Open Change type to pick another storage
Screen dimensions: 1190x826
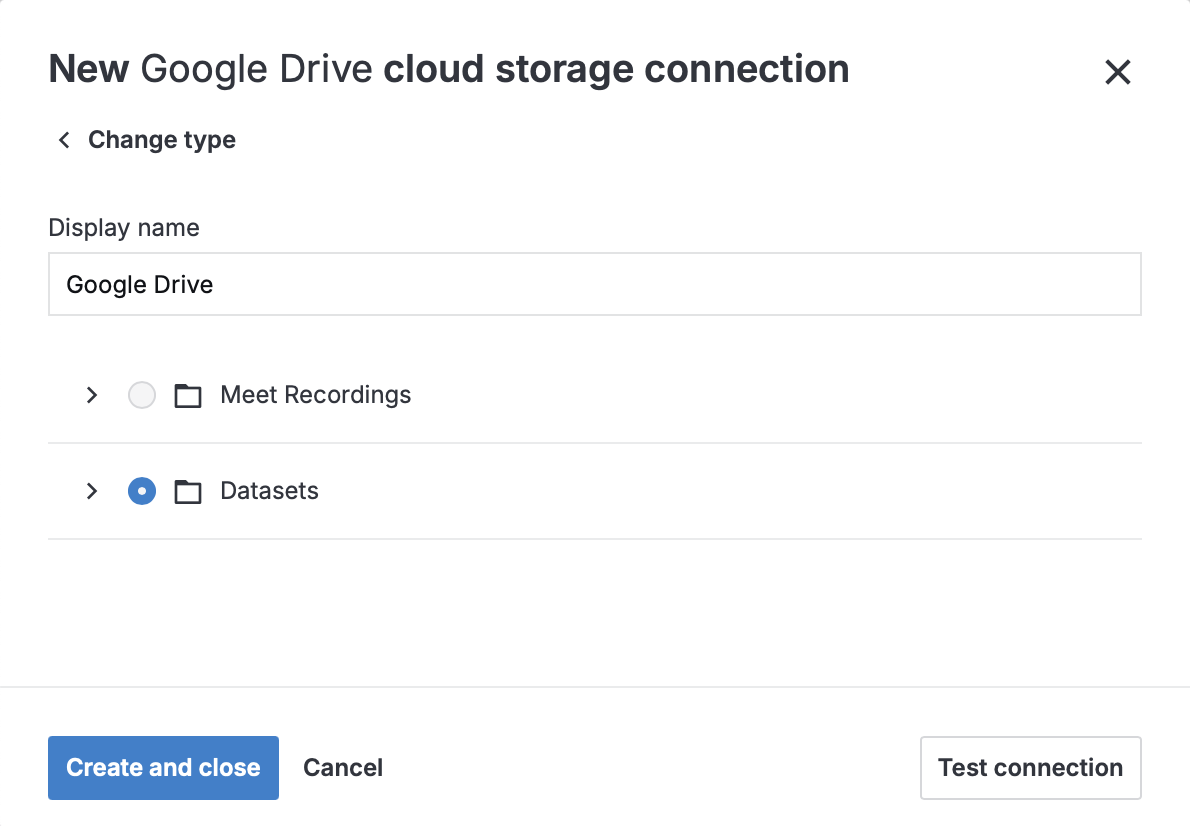161,140
